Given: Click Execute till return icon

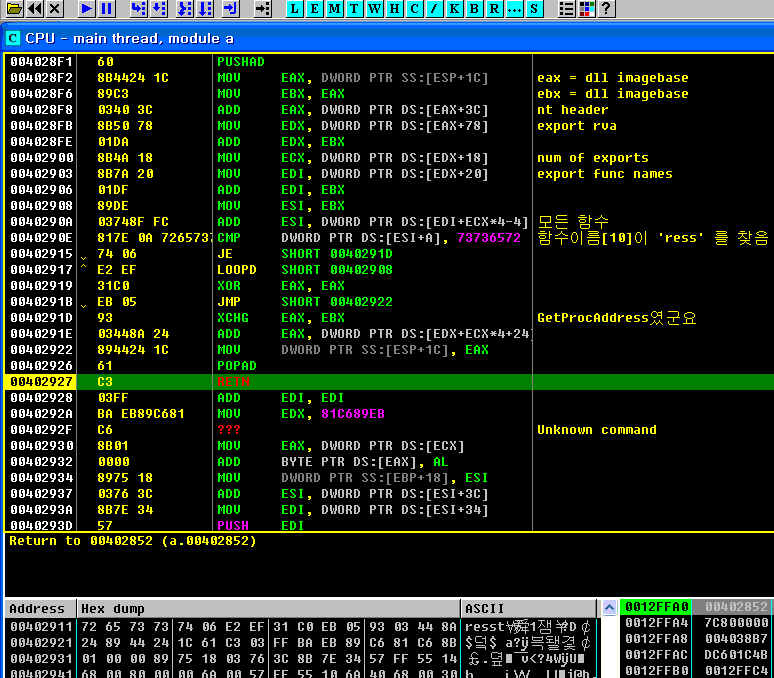Looking at the screenshot, I should (x=230, y=8).
